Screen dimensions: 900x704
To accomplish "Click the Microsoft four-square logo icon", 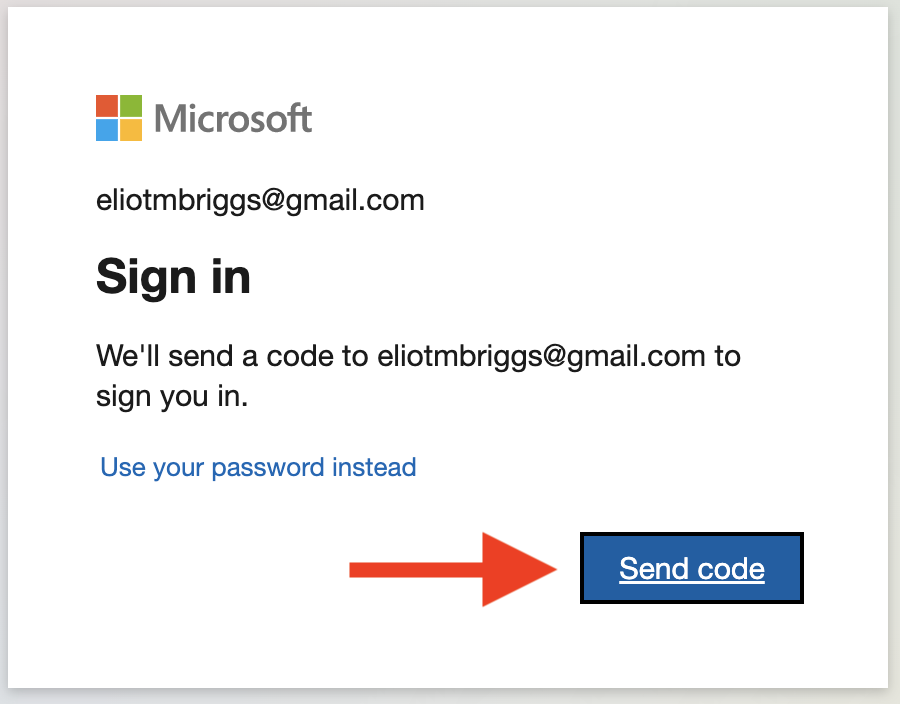I will pos(119,118).
